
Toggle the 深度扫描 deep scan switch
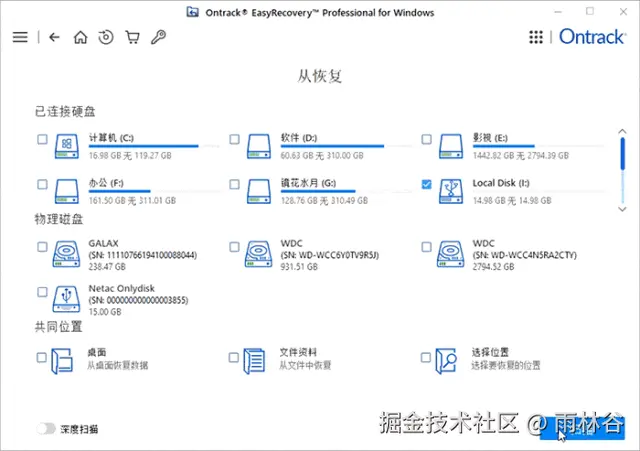pos(46,429)
